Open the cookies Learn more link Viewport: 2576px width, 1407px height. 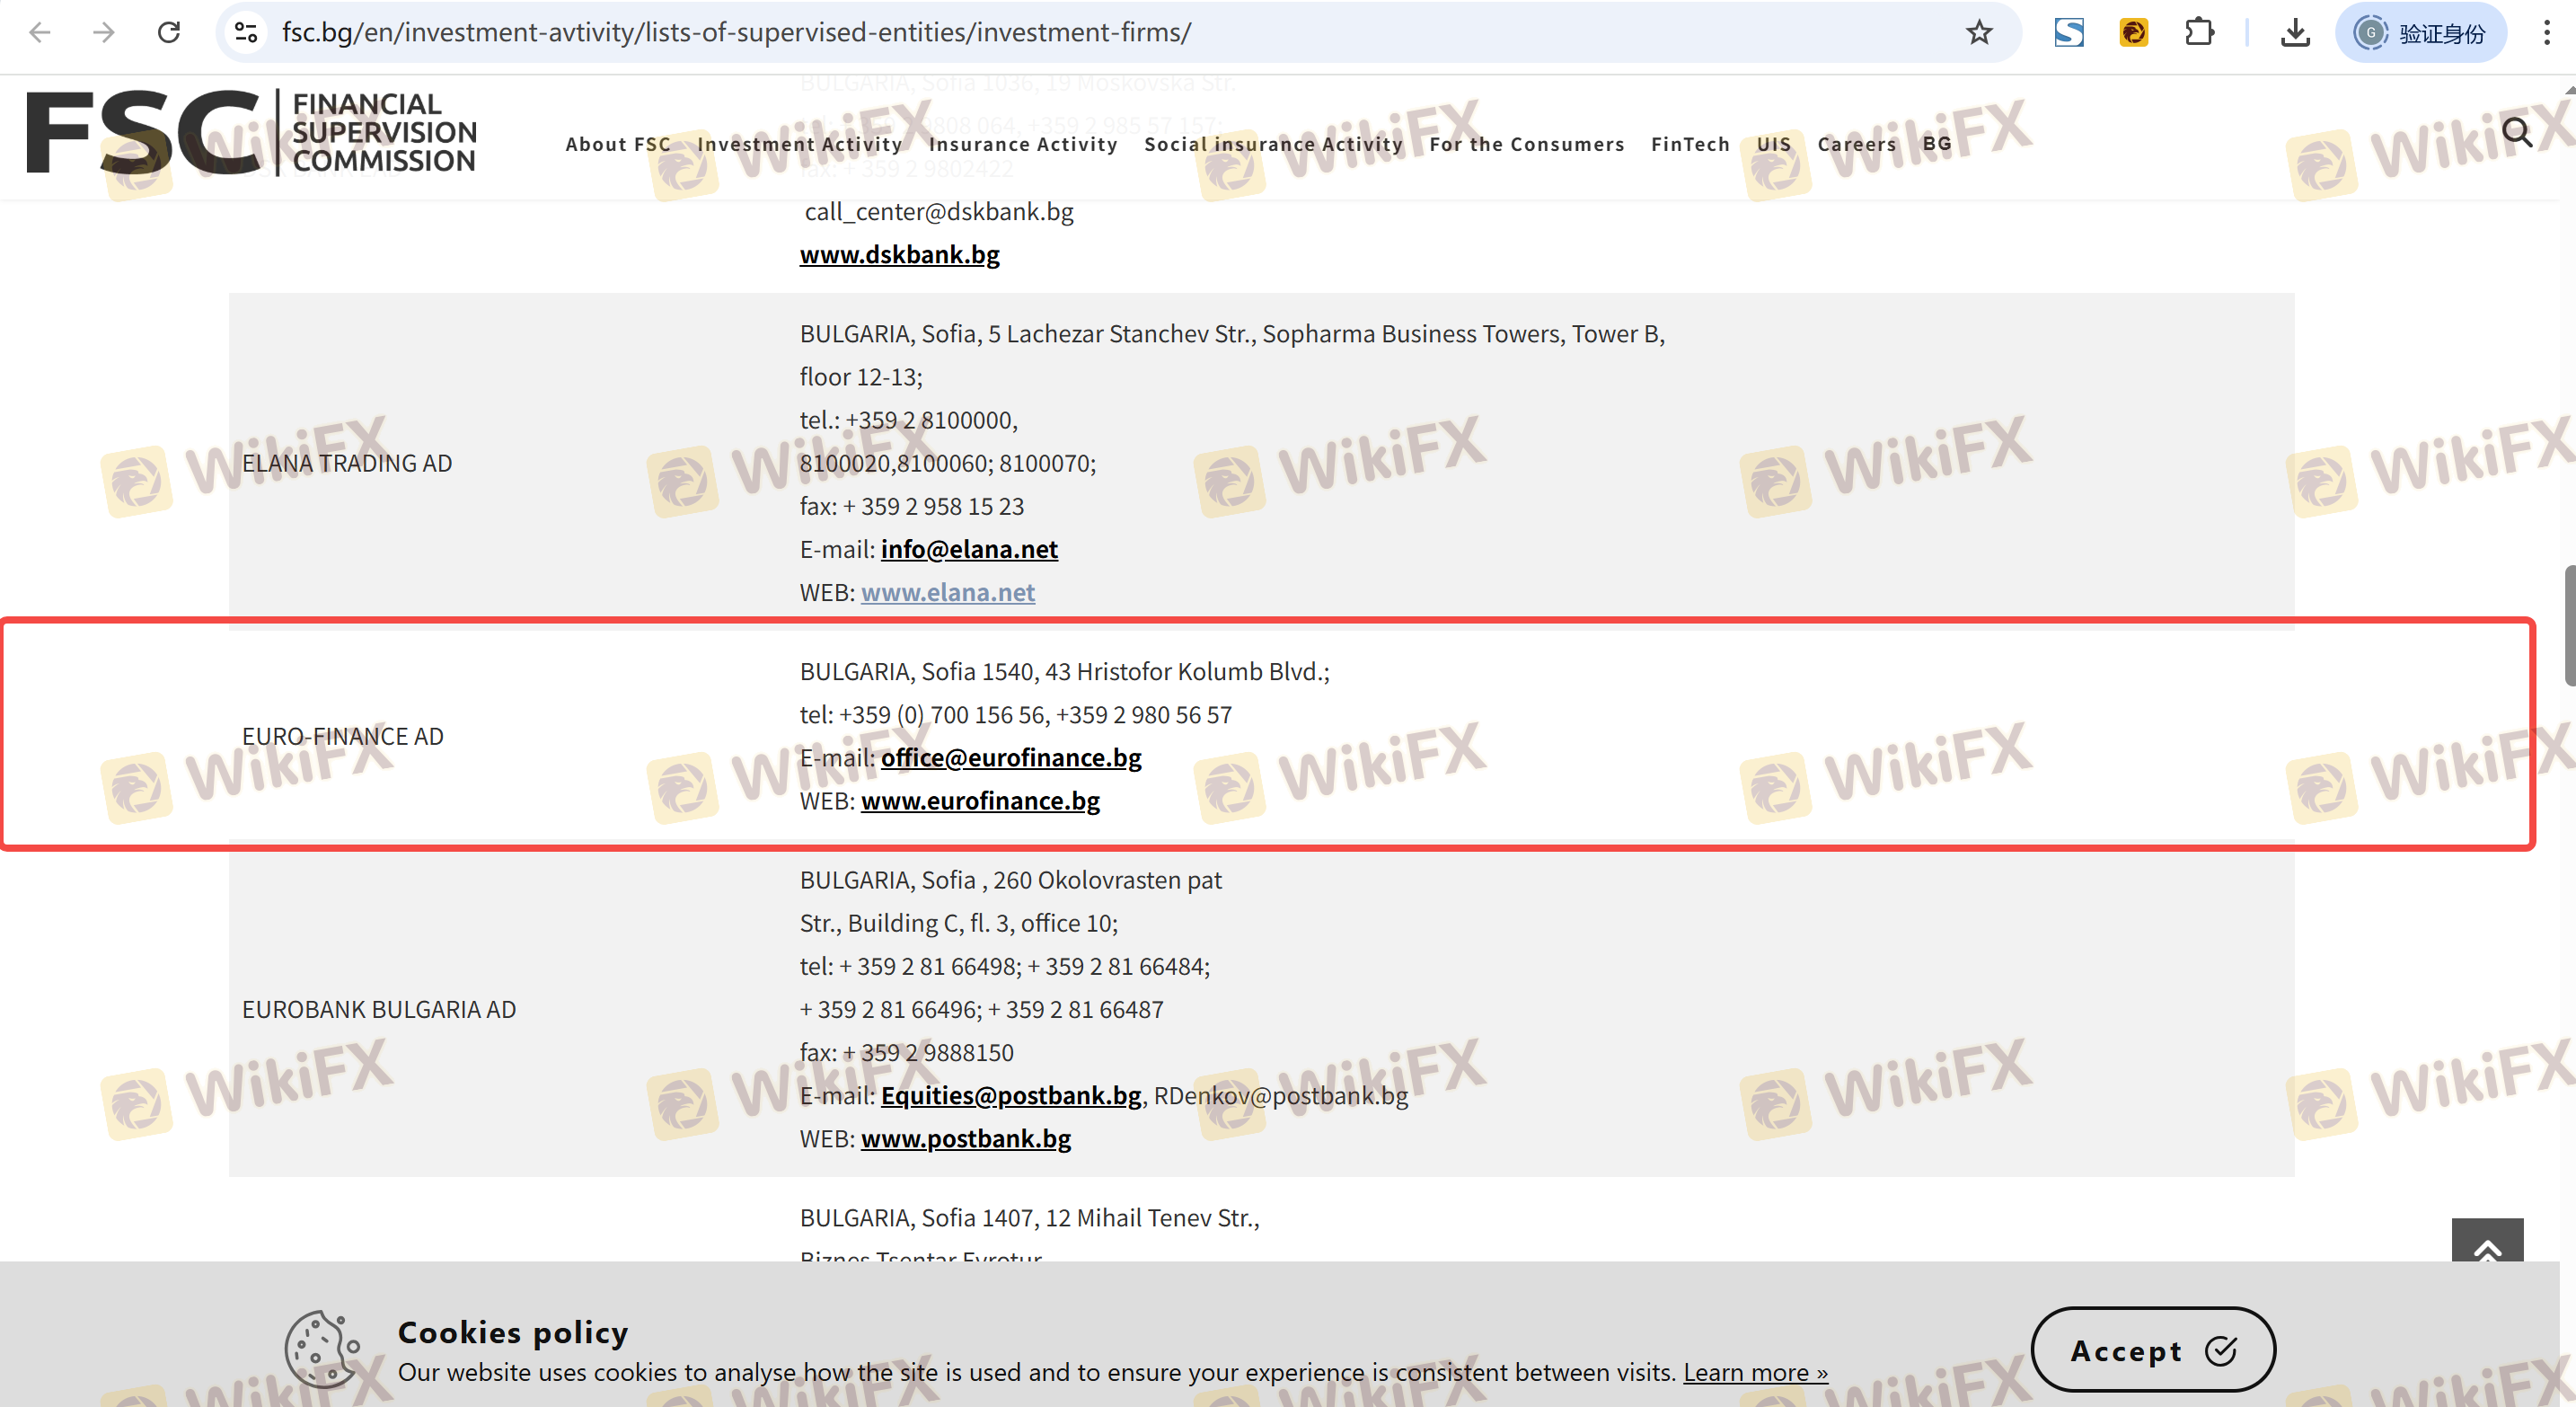tap(1755, 1372)
